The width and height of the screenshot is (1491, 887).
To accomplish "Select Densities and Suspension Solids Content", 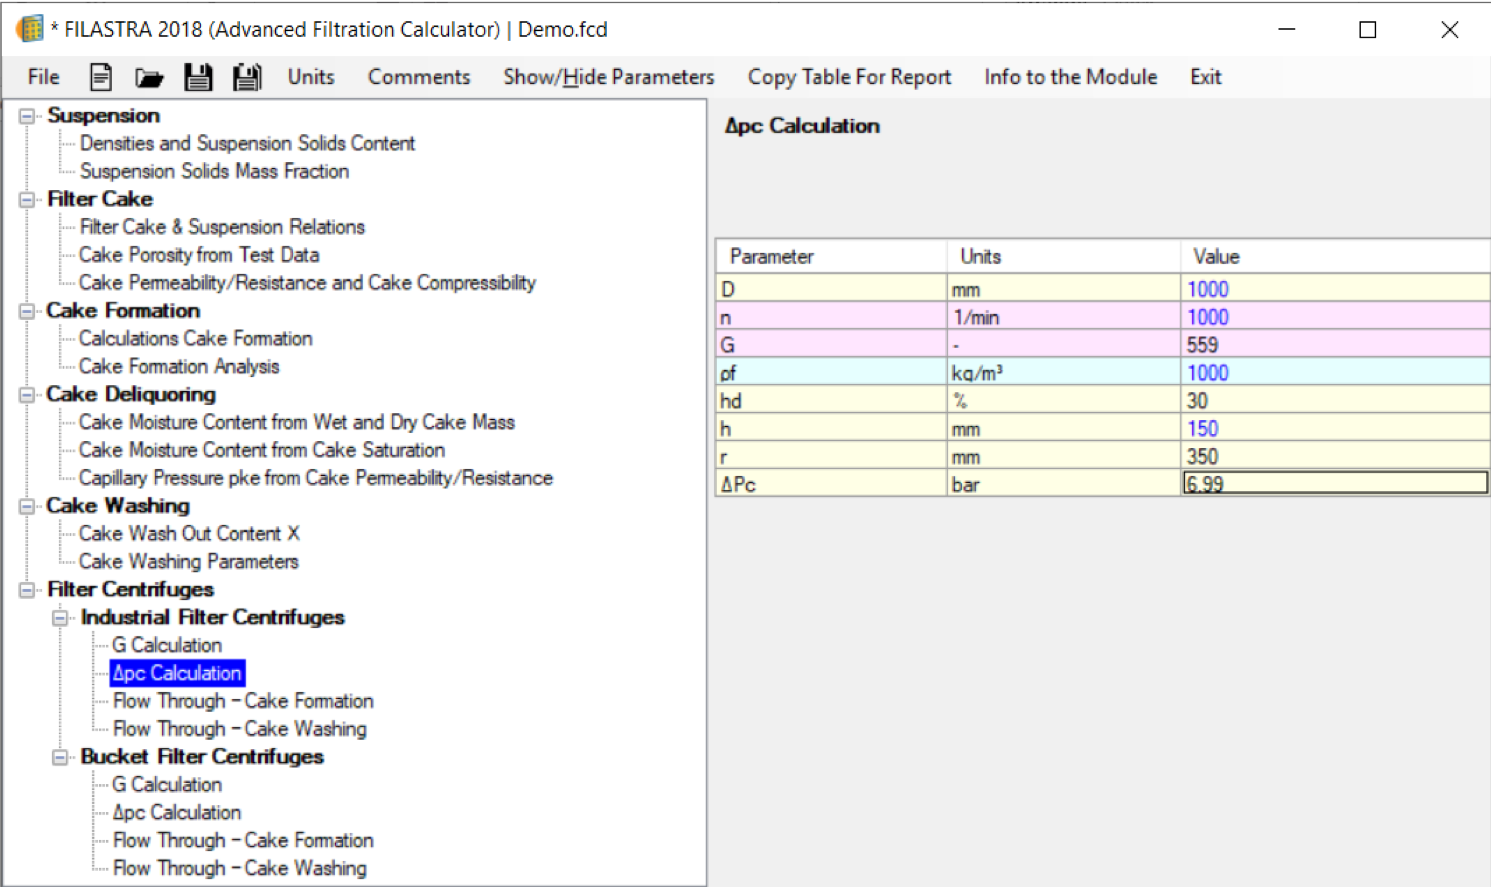I will (x=247, y=143).
